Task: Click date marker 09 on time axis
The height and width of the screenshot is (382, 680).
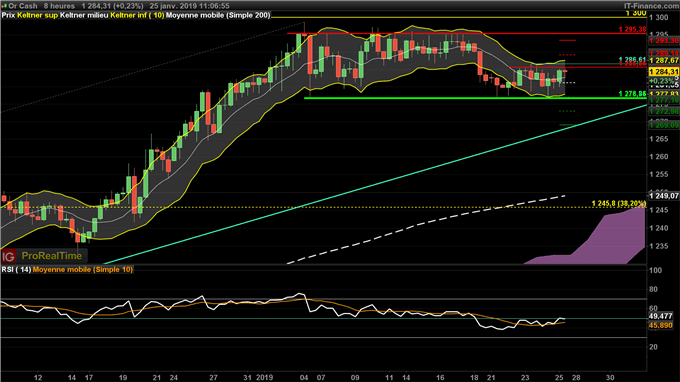Action: (355, 378)
